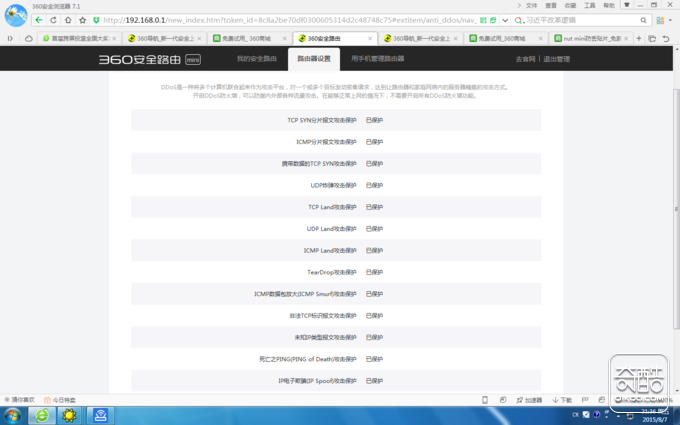680x425 pixels.
Task: Open the 我的安全路由 navigation tab
Action: click(x=257, y=59)
